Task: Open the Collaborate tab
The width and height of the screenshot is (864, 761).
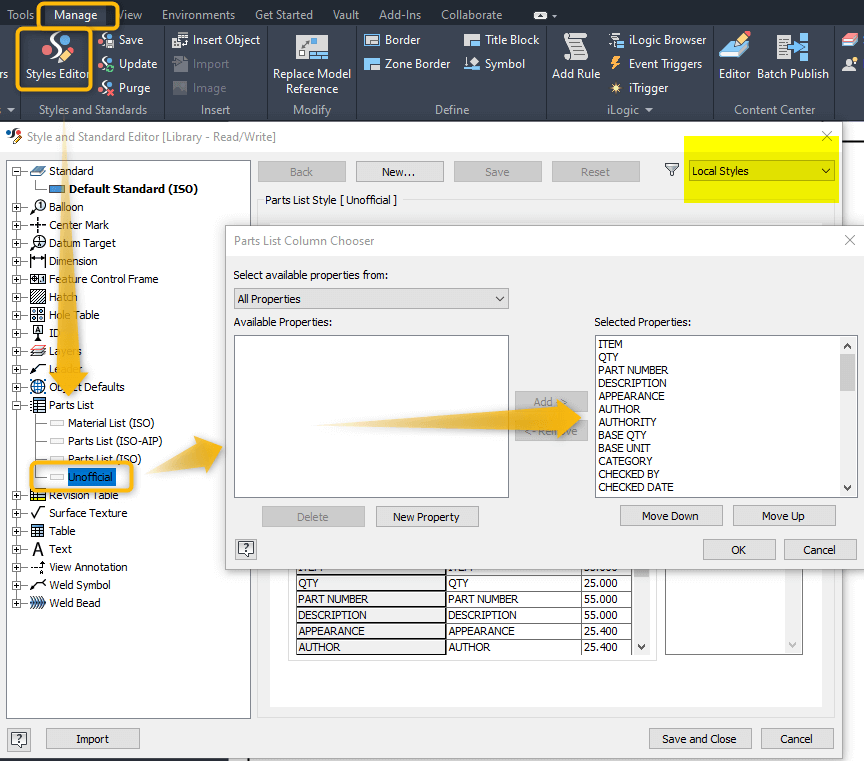Action: coord(472,15)
